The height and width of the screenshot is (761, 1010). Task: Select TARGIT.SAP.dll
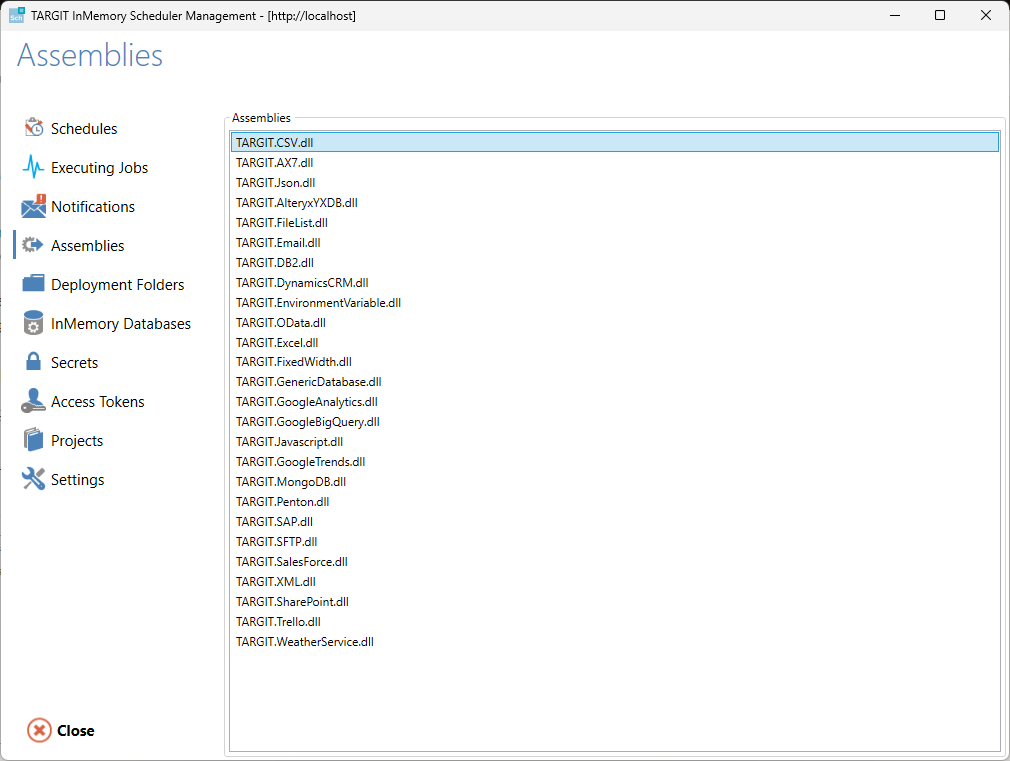[615, 521]
